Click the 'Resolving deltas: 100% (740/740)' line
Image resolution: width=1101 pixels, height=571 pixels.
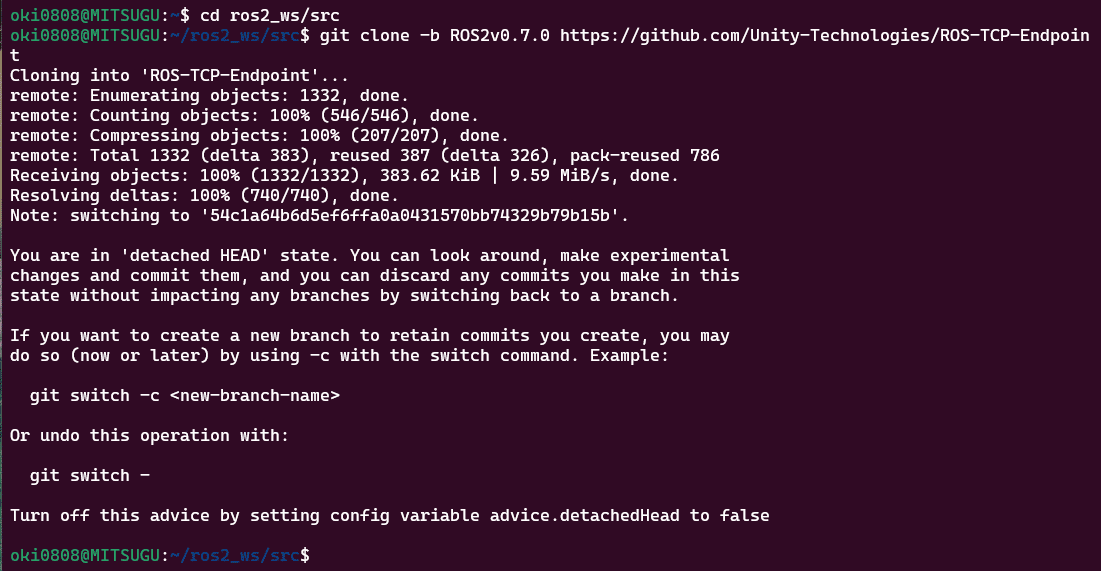click(x=205, y=195)
